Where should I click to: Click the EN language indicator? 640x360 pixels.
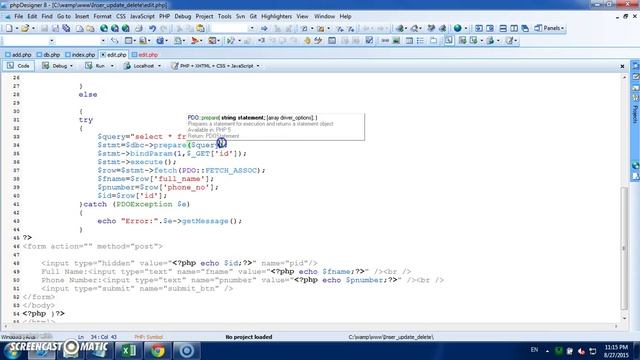[x=534, y=350]
